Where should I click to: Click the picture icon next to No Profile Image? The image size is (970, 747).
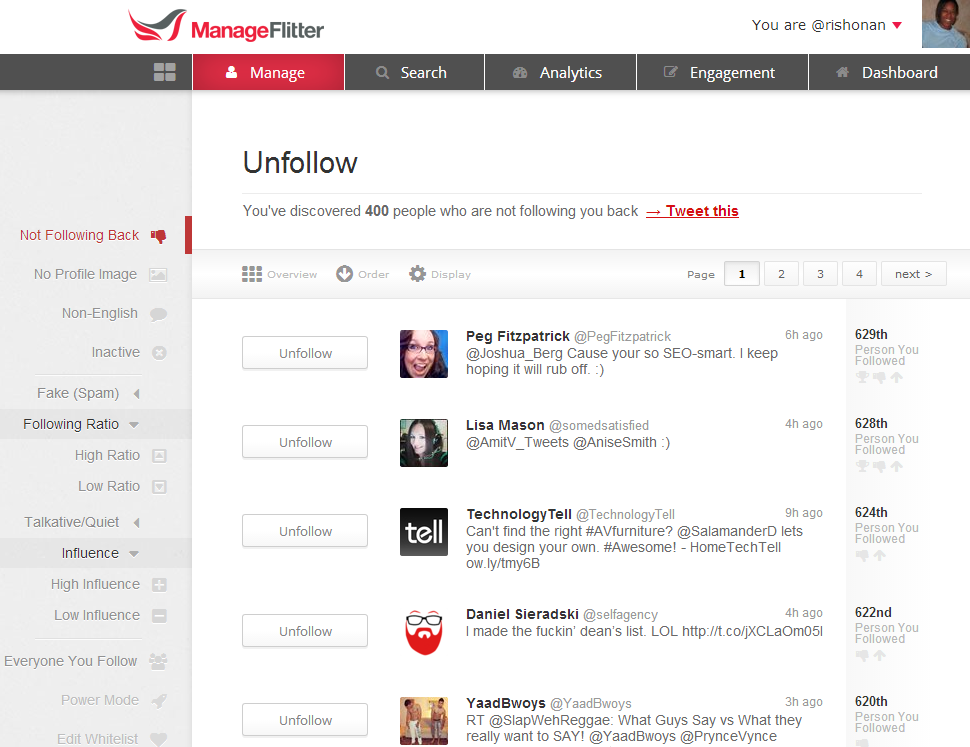coord(158,275)
